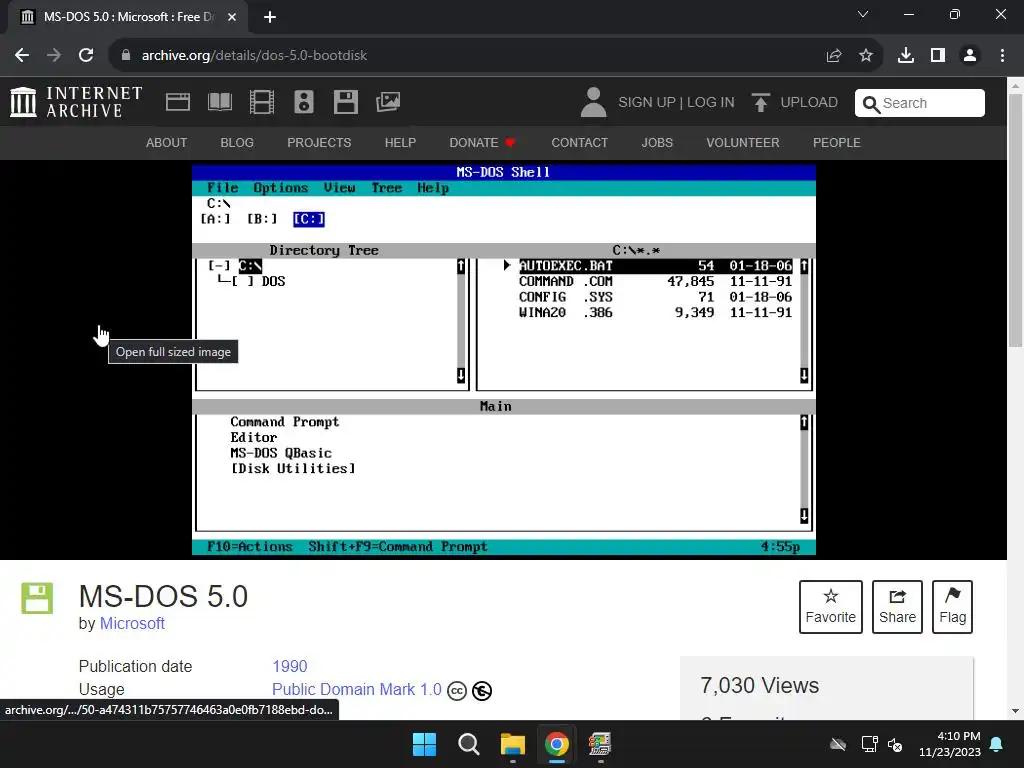Click the Chrome taskbar icon

point(556,744)
